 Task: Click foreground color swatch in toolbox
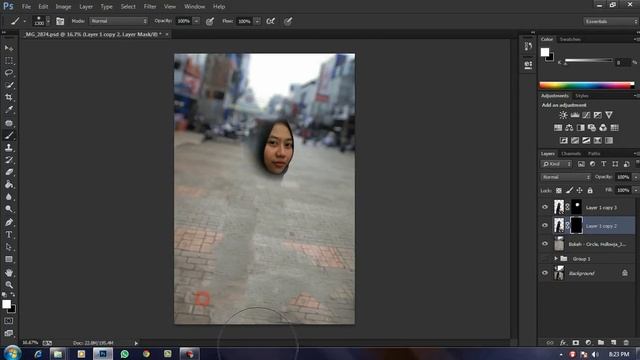pyautogui.click(x=6, y=304)
